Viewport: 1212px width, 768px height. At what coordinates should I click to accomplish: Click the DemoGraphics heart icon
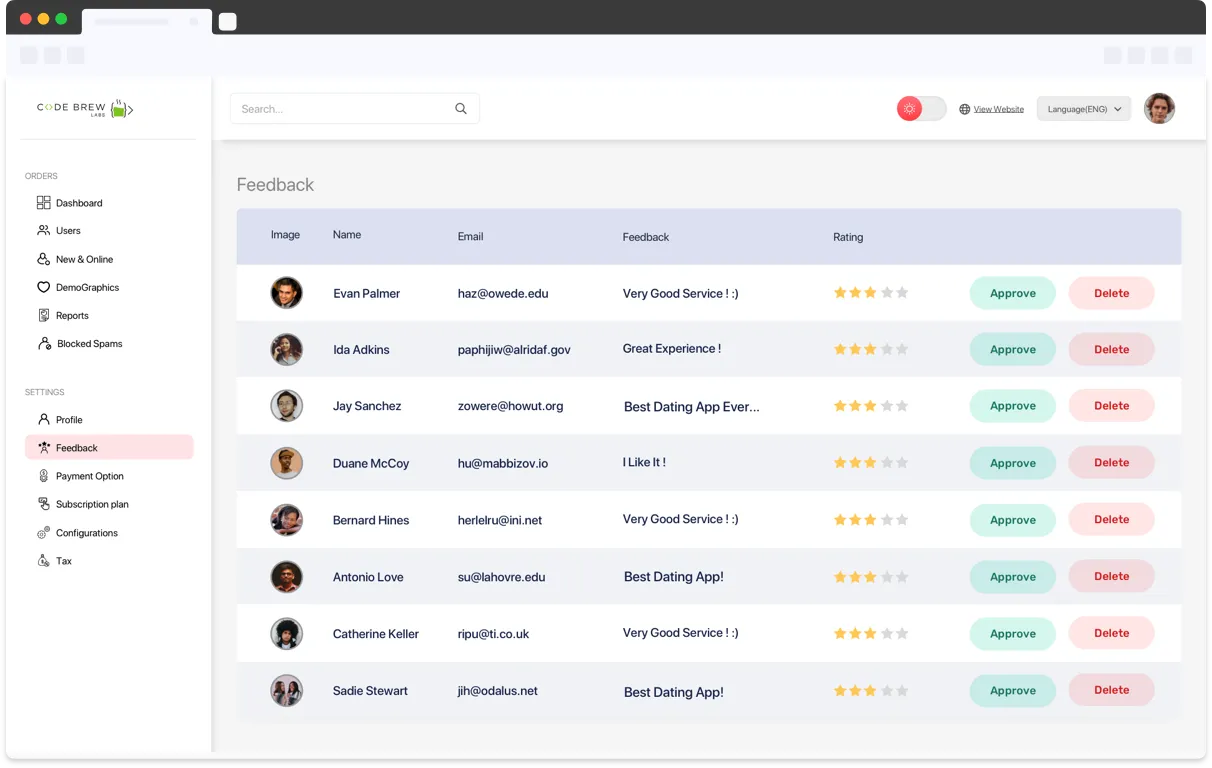43,287
